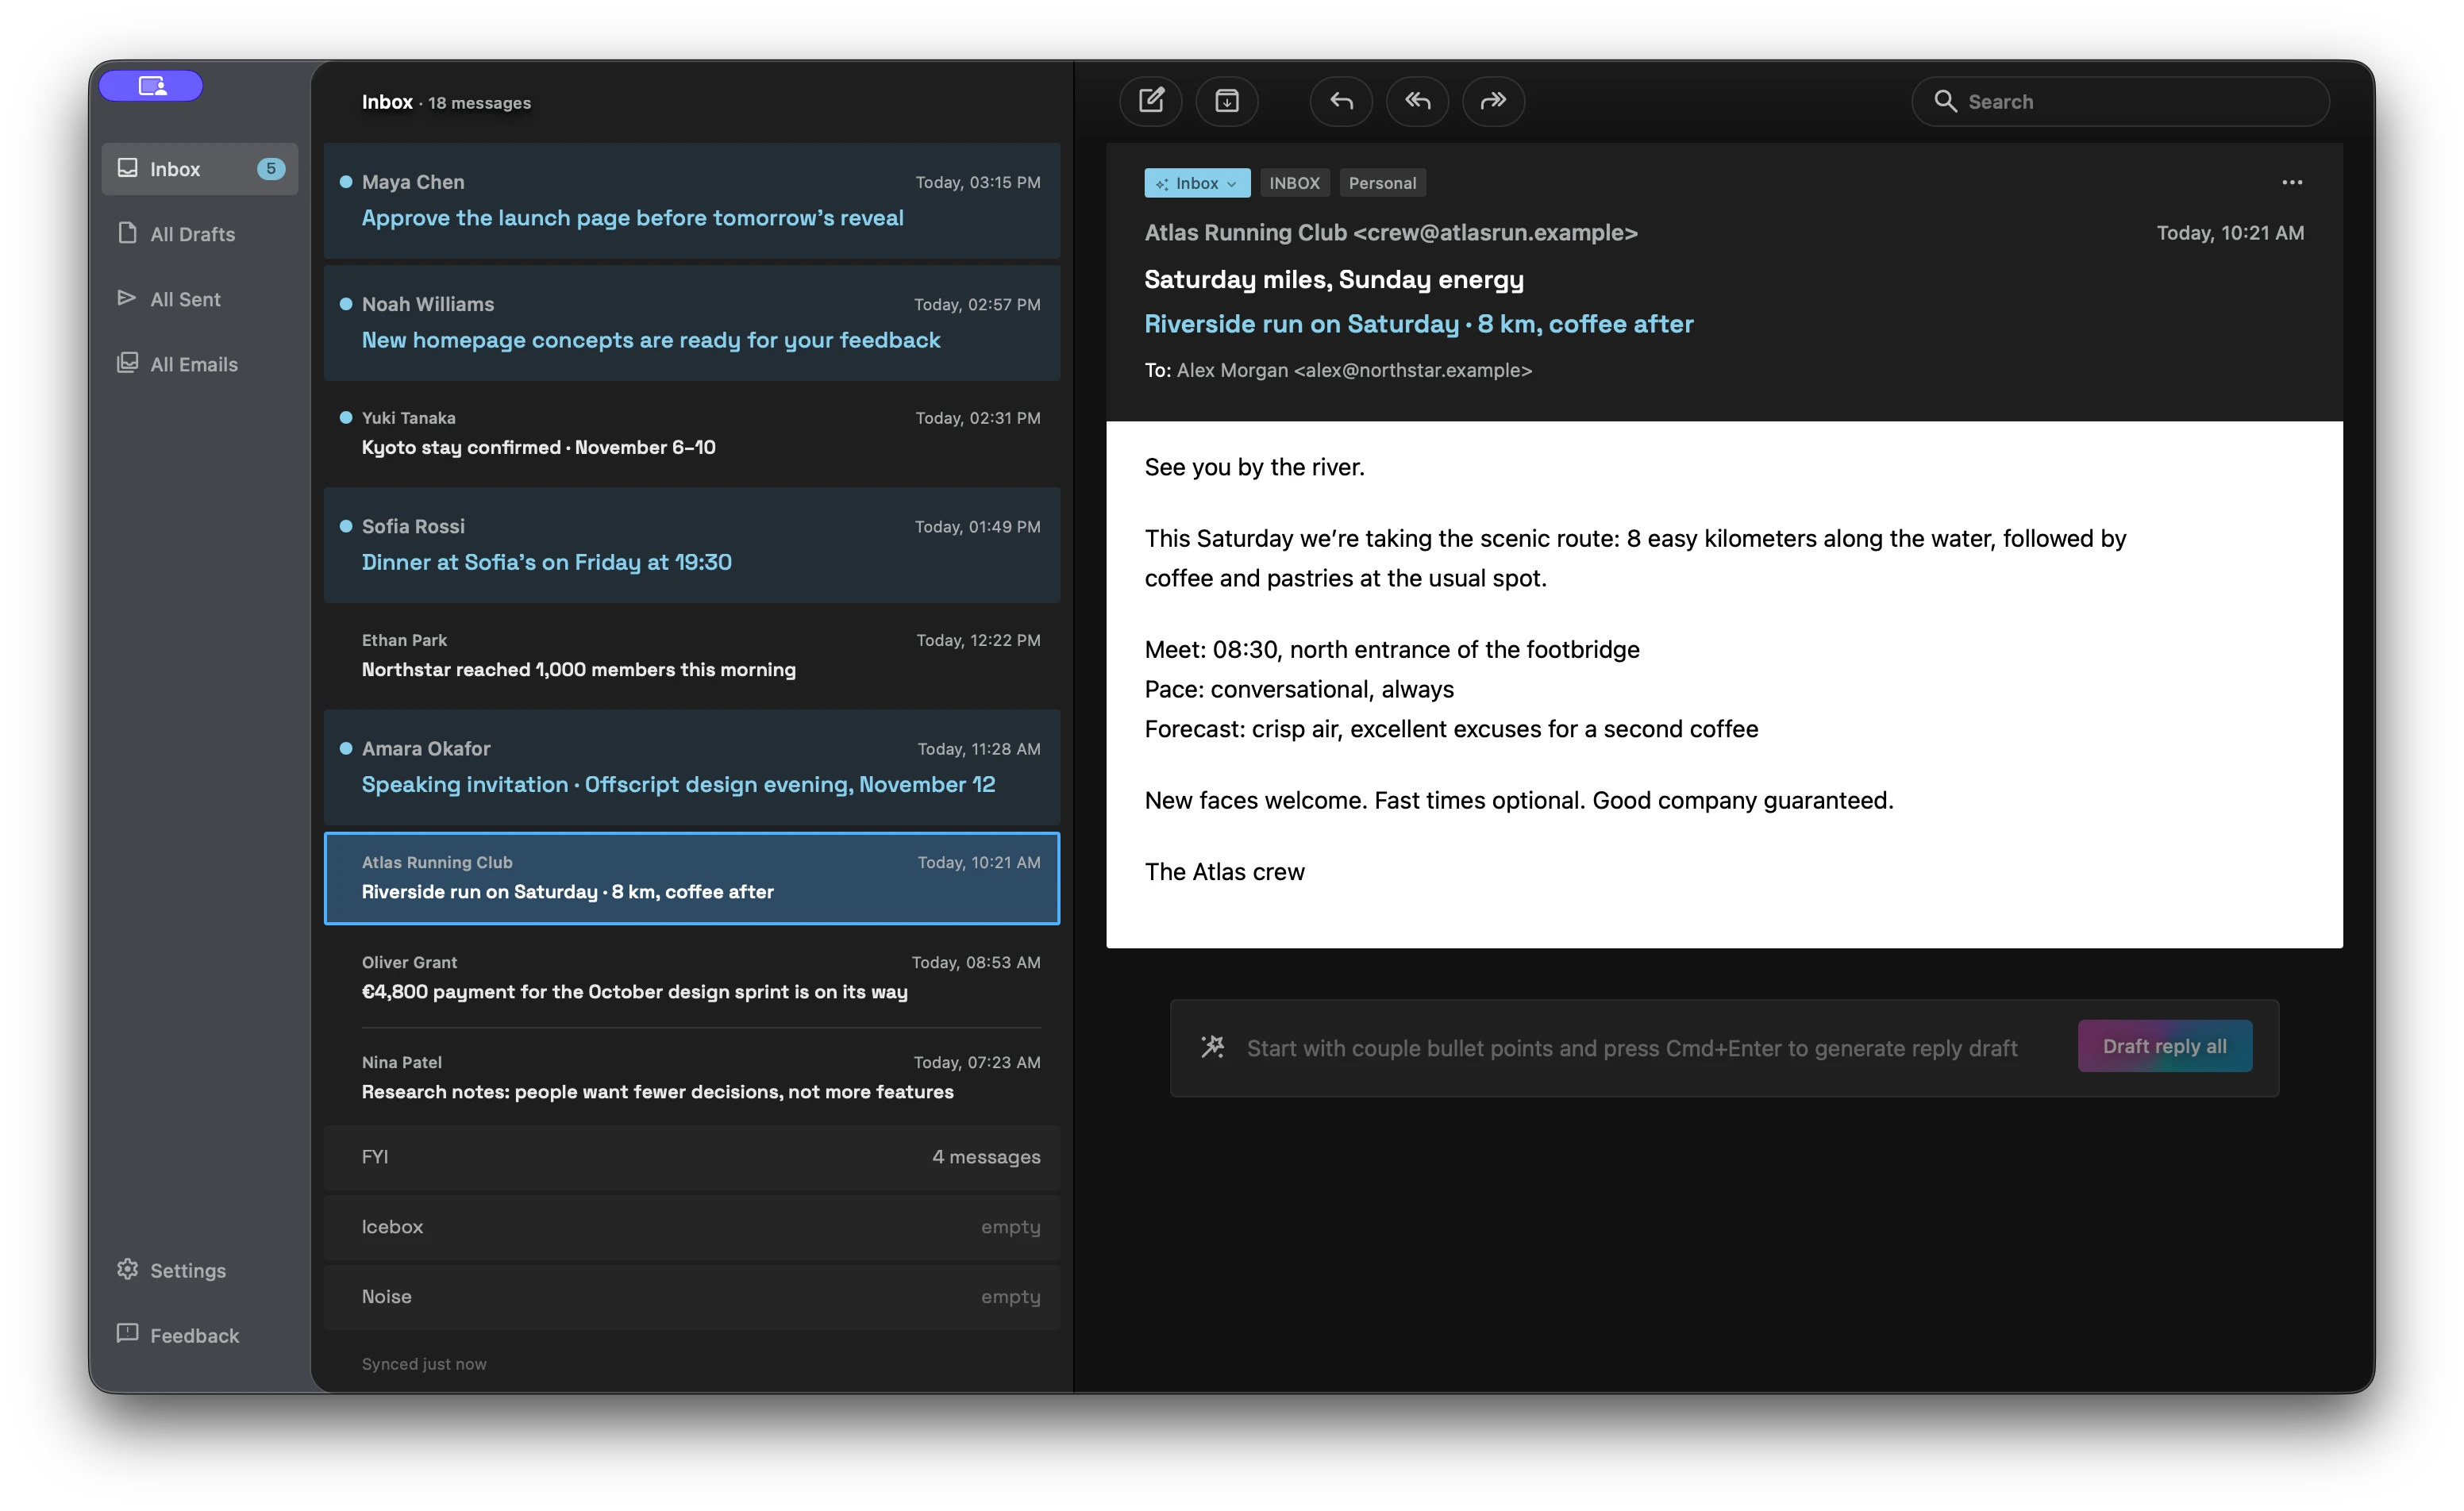The width and height of the screenshot is (2464, 1511).
Task: Open Maya Chen's launch page email
Action: (692, 201)
